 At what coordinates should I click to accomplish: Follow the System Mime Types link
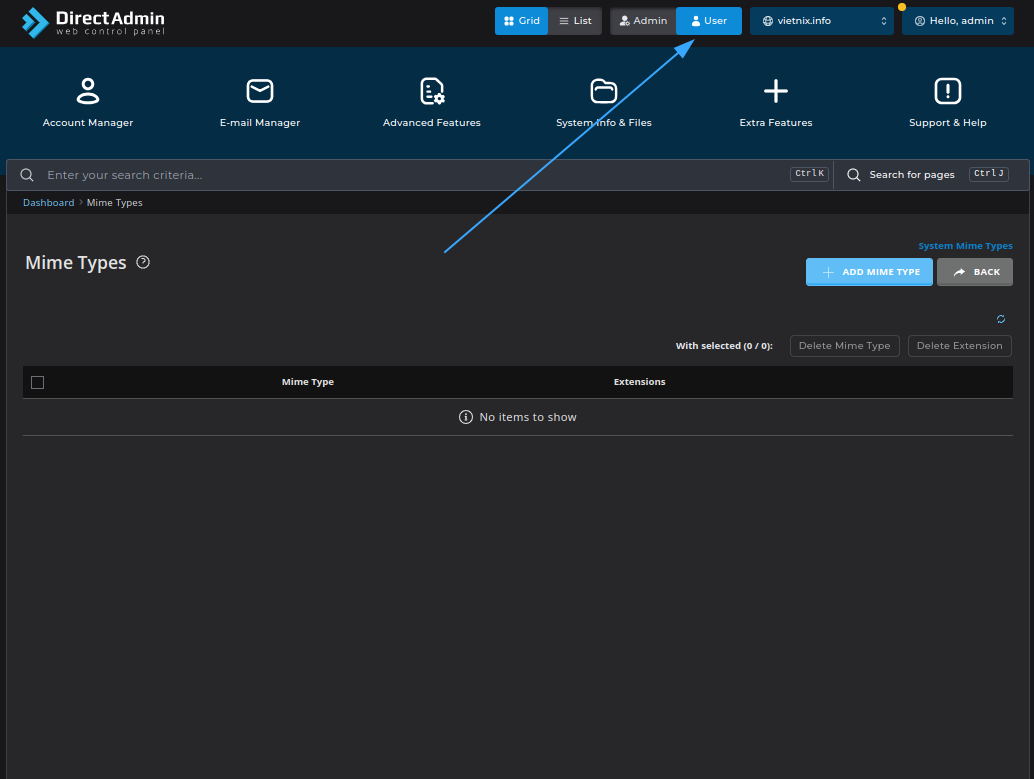tap(965, 246)
